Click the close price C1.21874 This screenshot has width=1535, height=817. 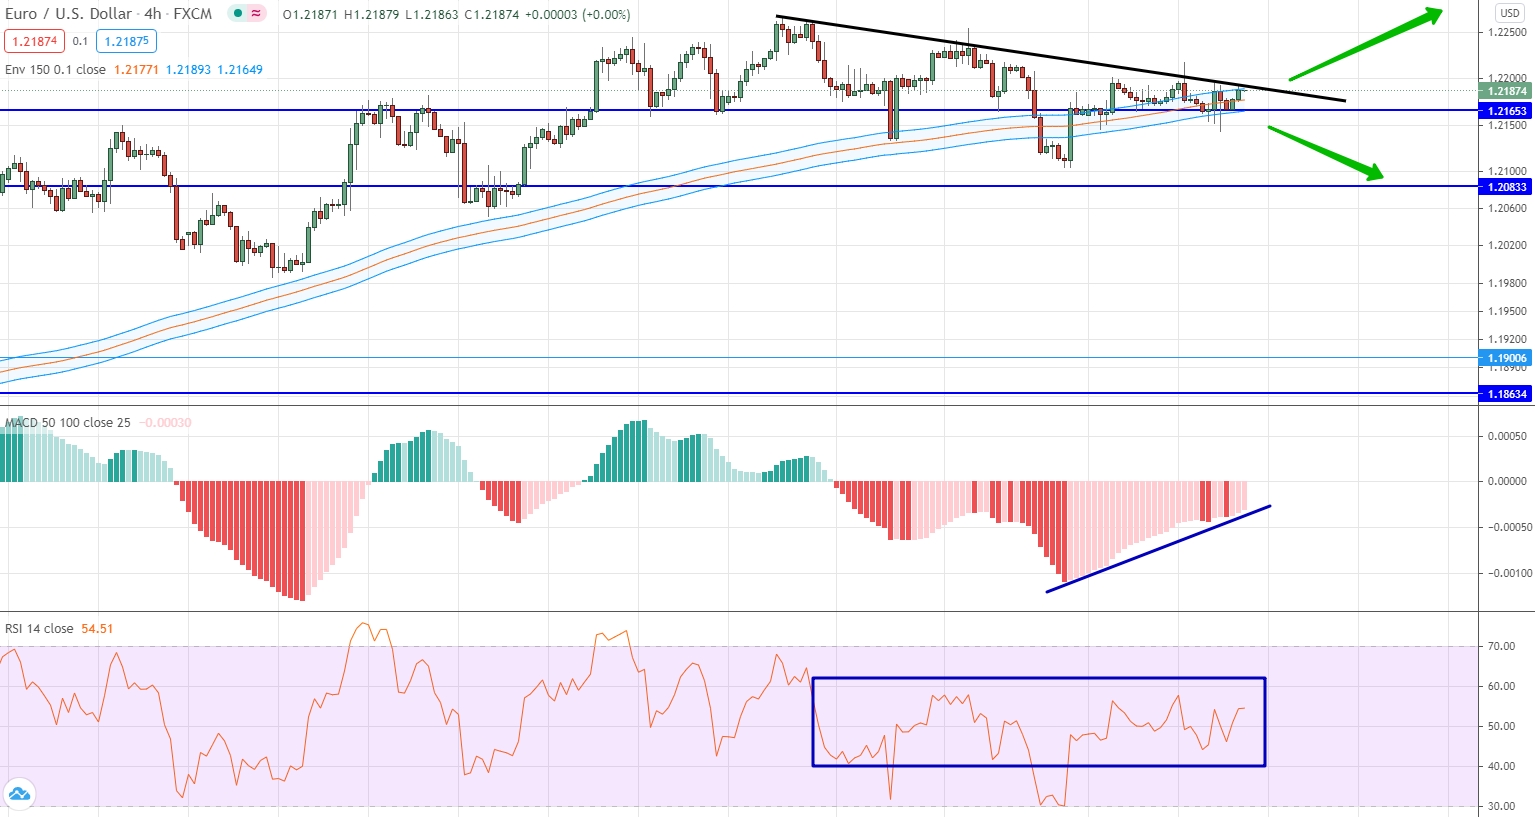tap(492, 15)
